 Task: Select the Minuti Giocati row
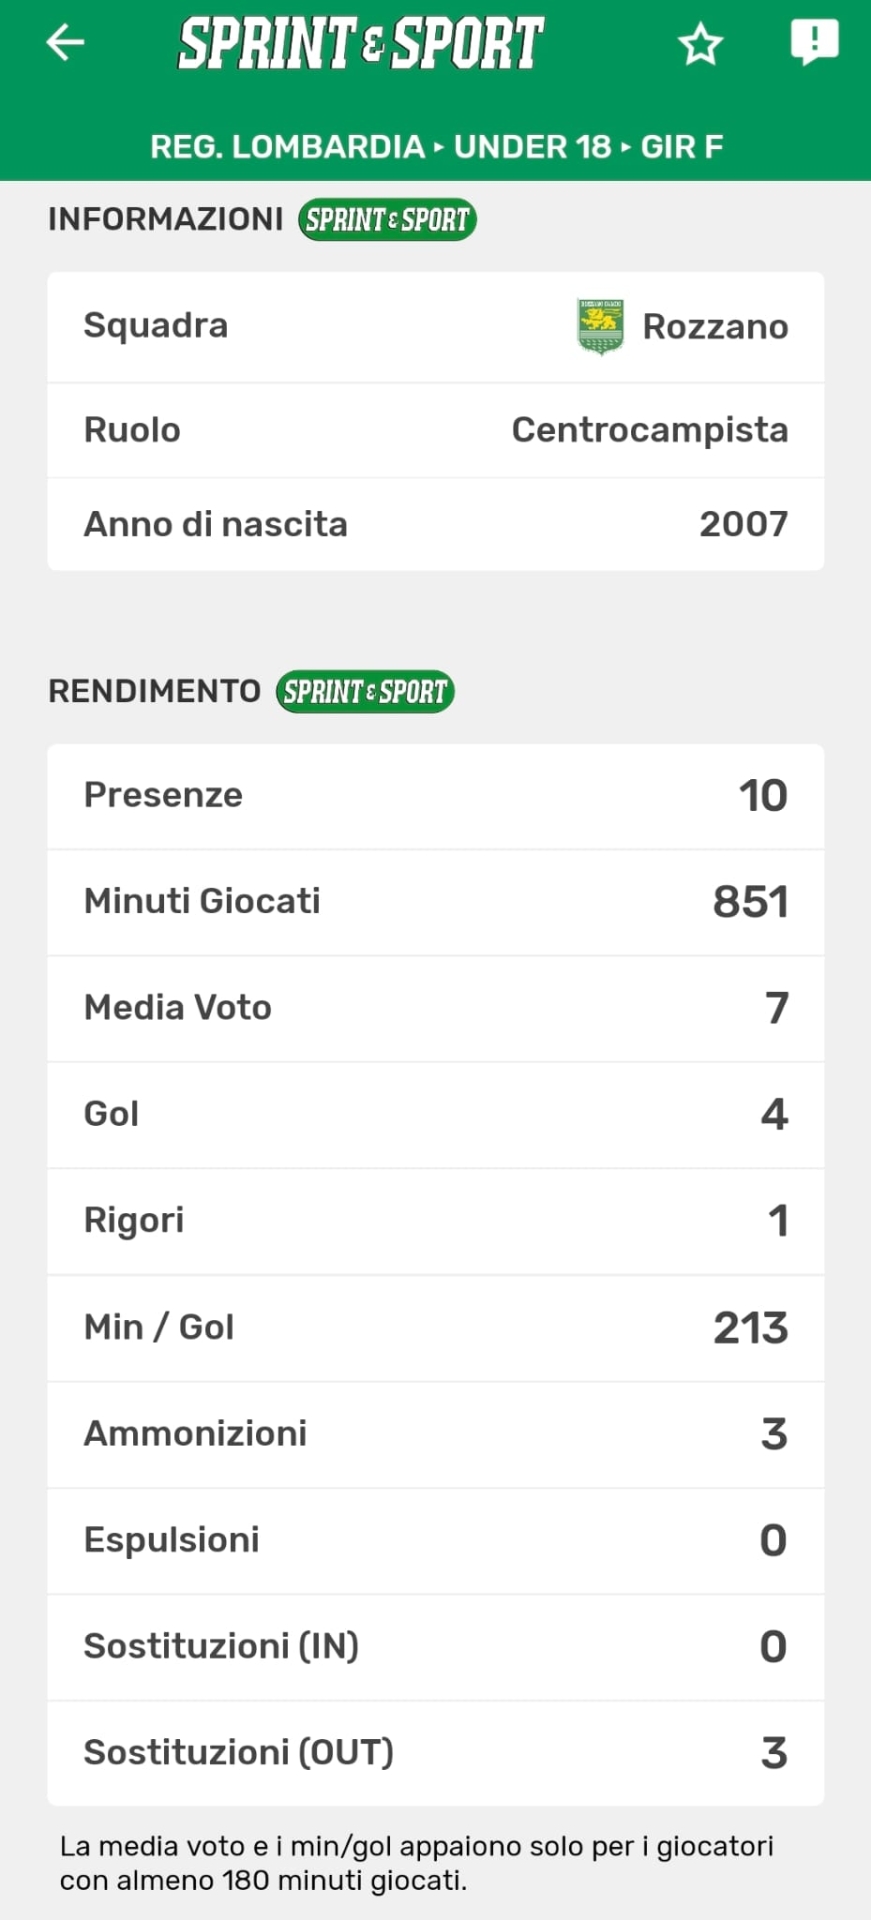click(x=436, y=902)
